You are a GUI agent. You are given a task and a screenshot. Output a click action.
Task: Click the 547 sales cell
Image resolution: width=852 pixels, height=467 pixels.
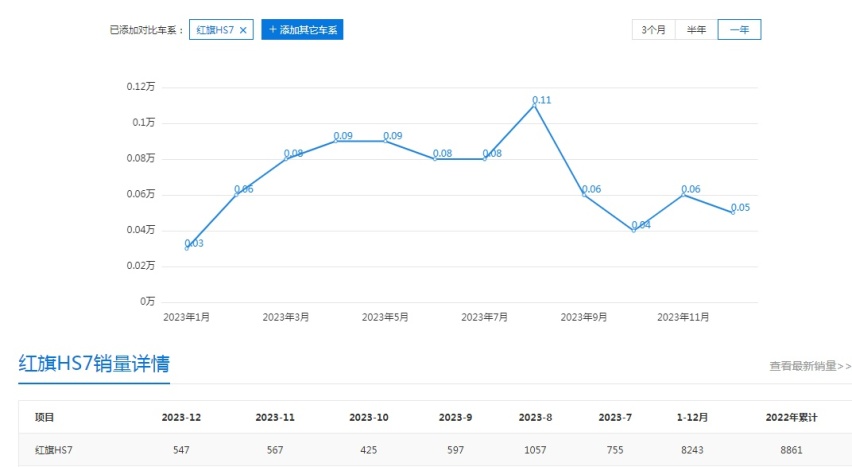181,450
